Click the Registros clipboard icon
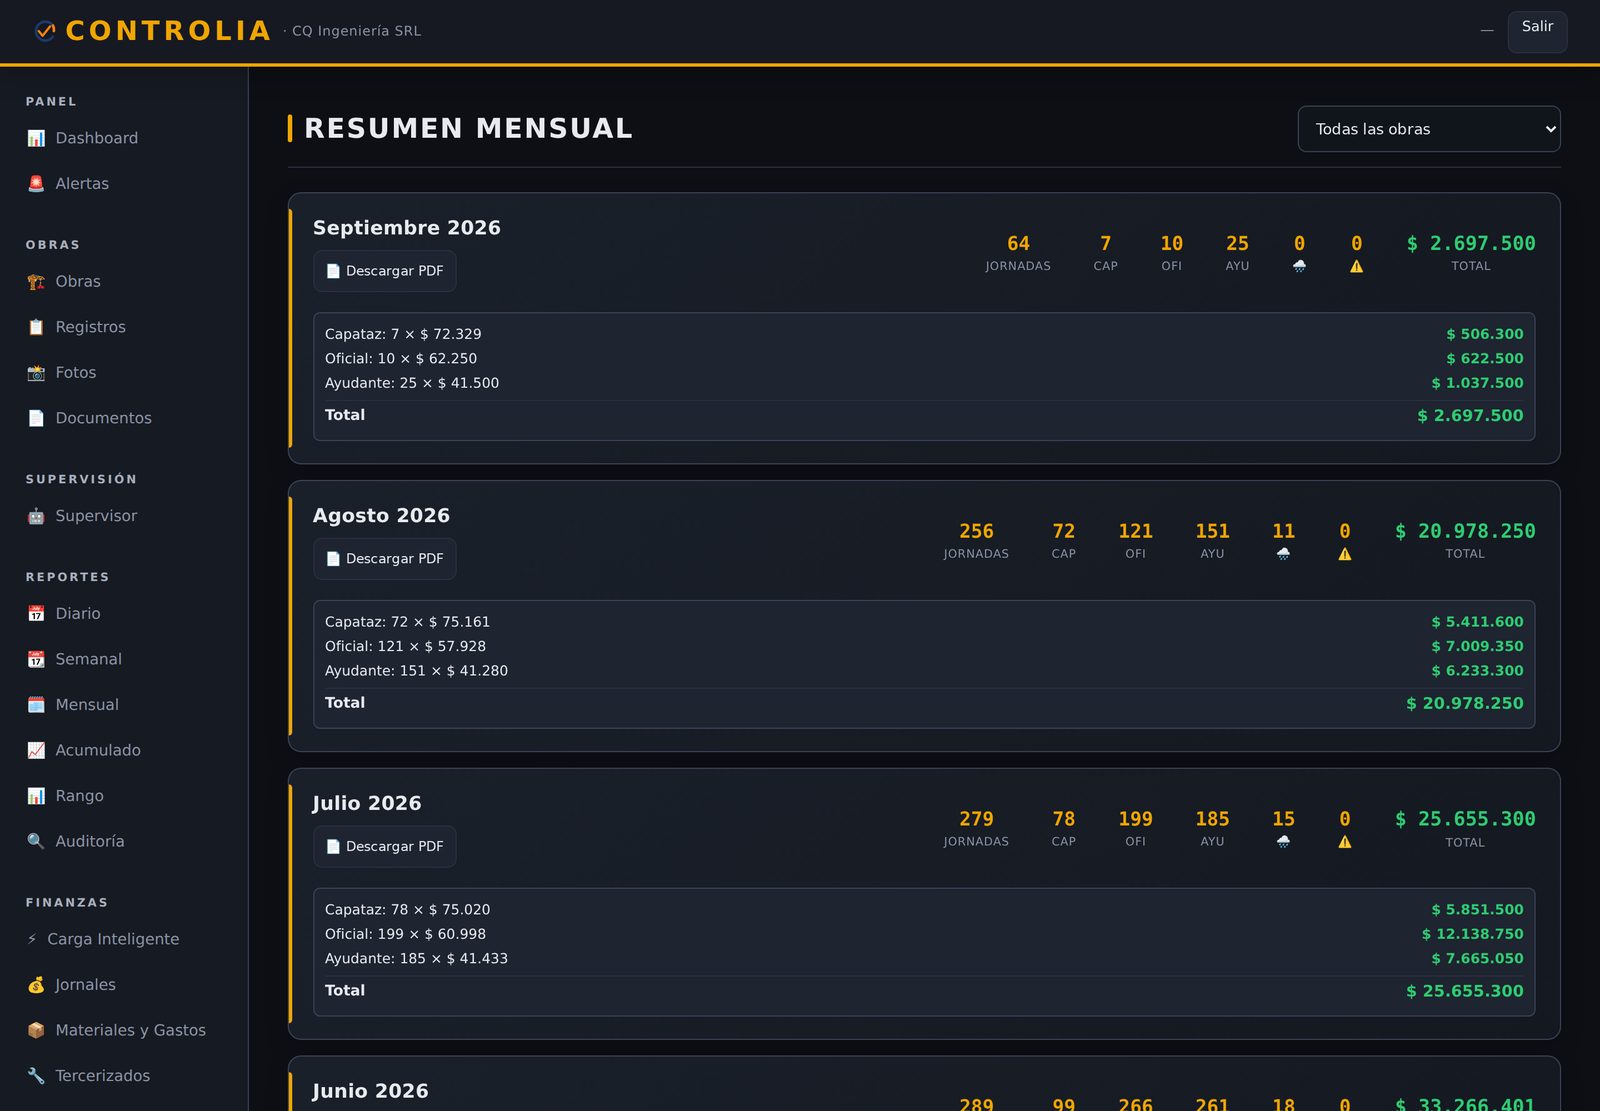1600x1111 pixels. (36, 327)
